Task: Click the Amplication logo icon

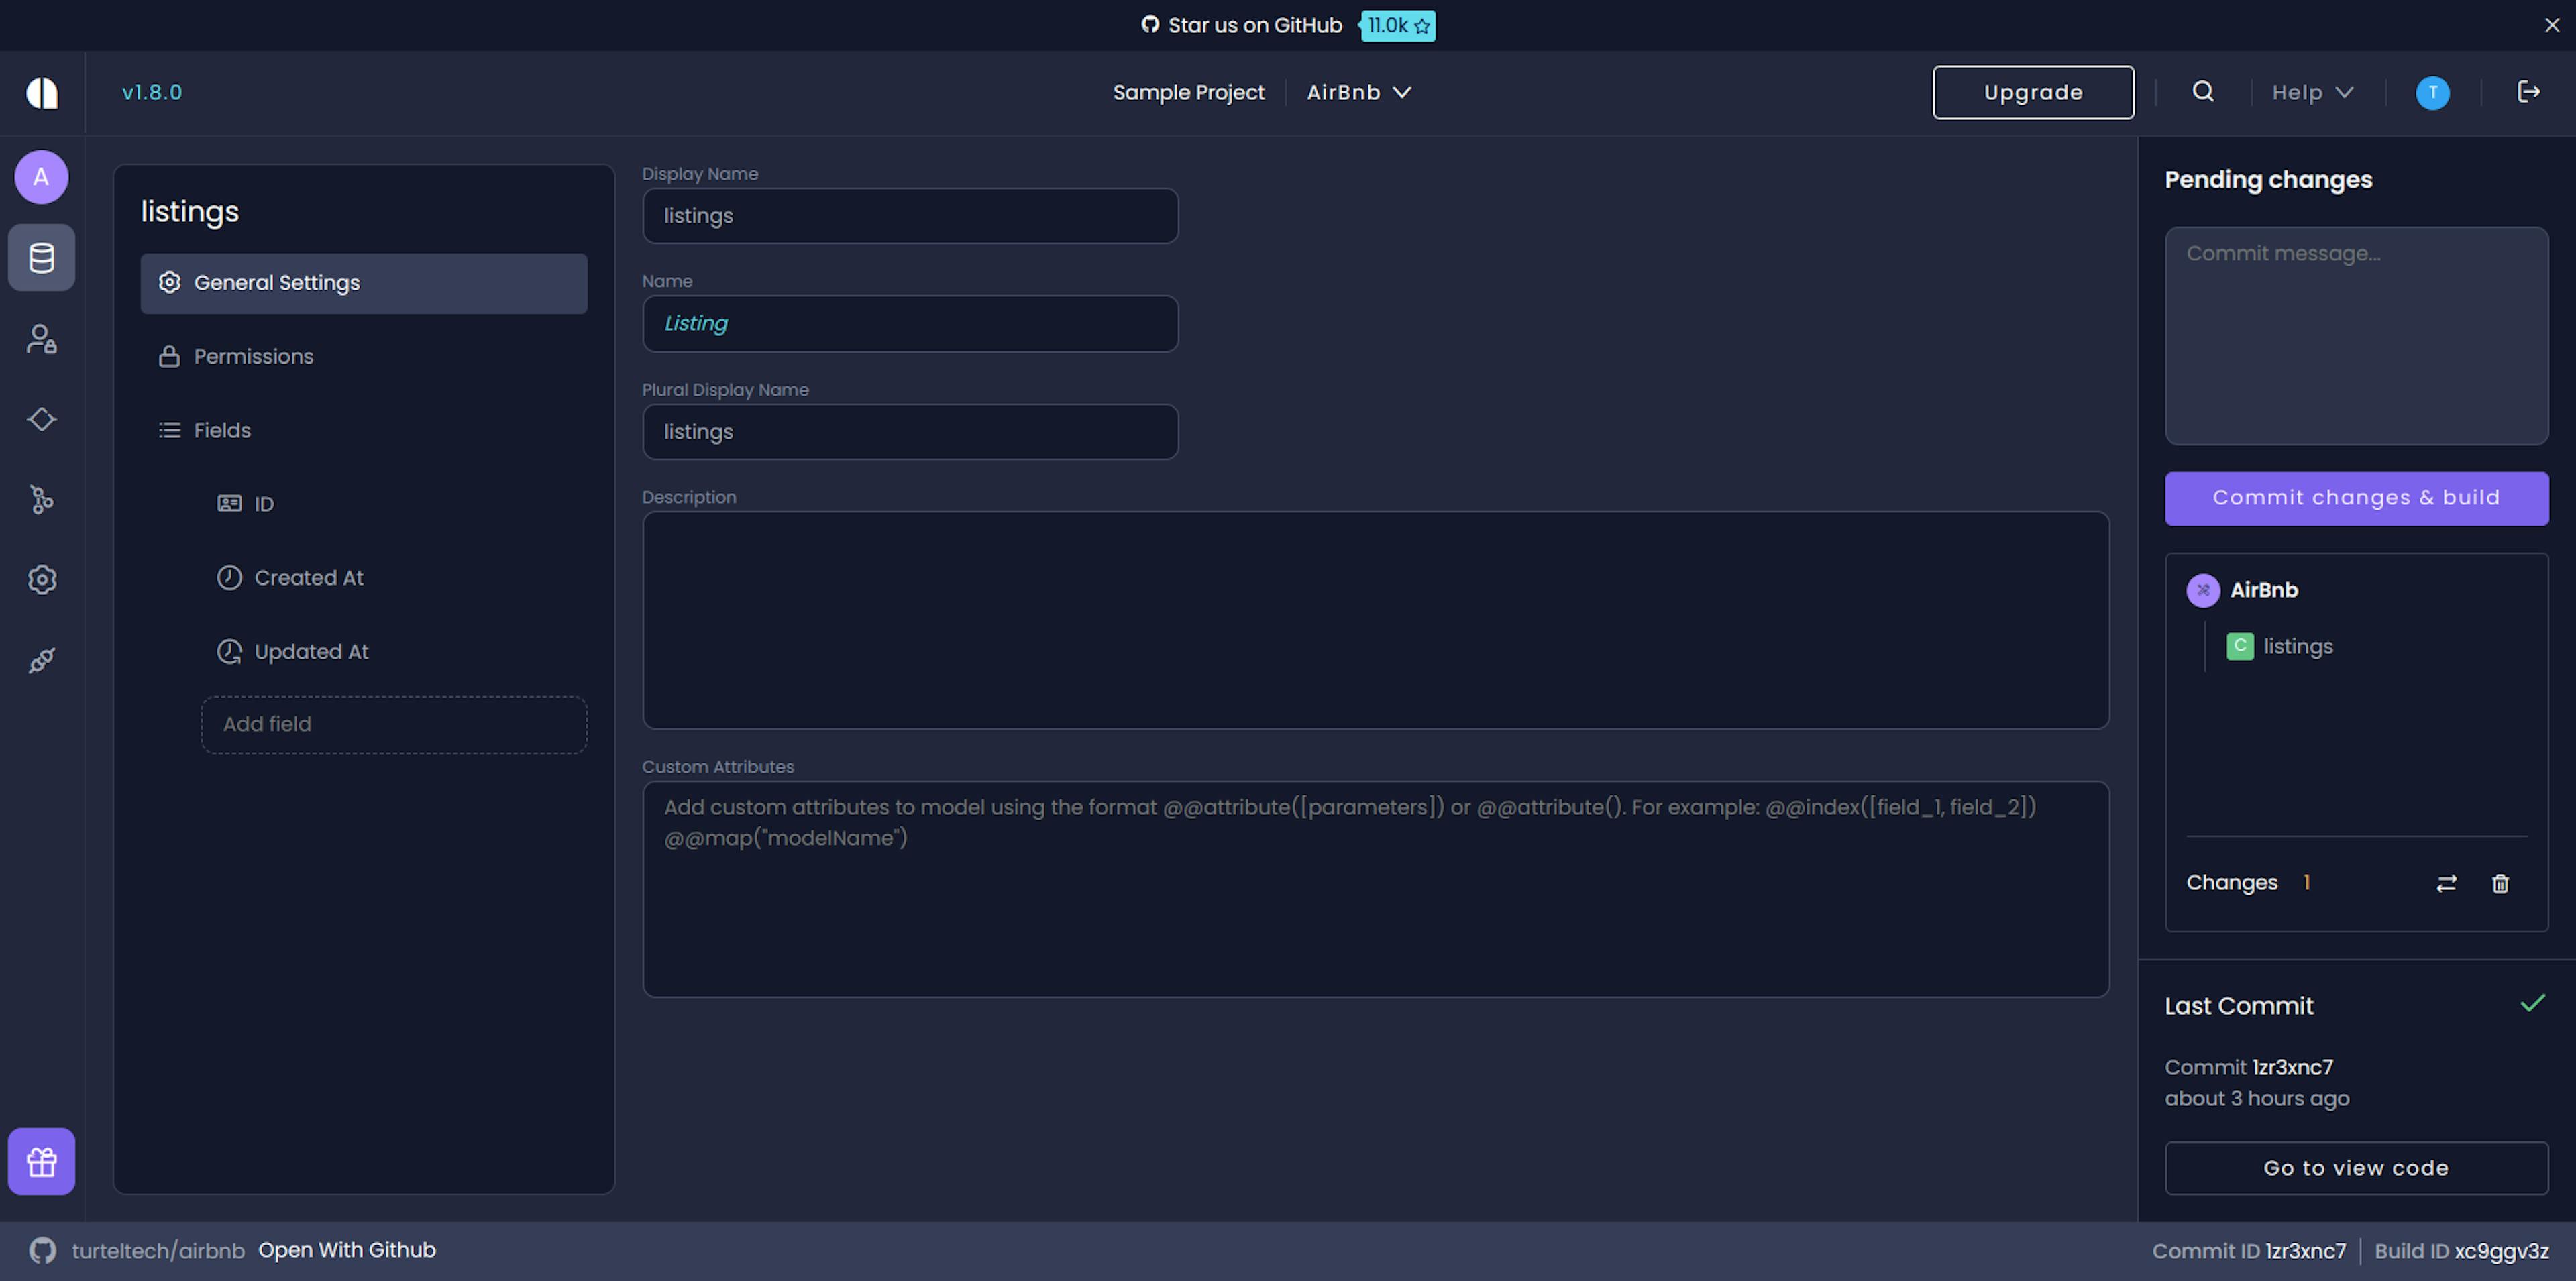Action: [42, 93]
